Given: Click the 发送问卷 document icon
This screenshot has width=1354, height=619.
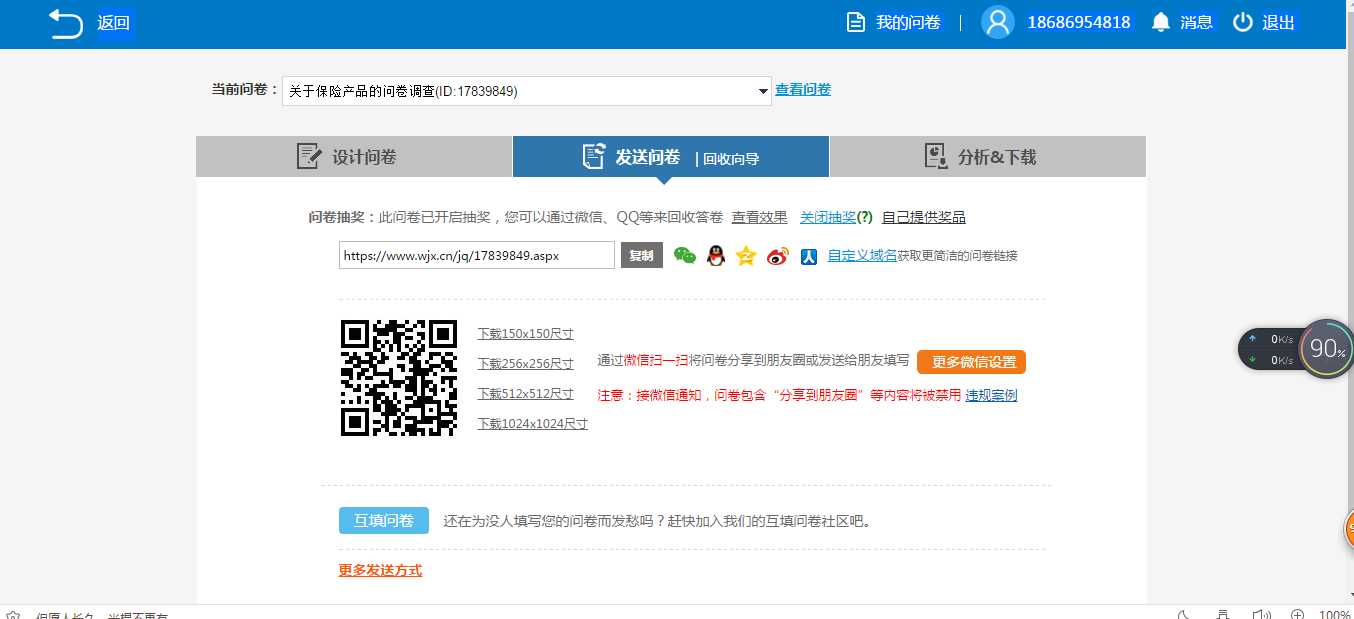Looking at the screenshot, I should pyautogui.click(x=594, y=156).
